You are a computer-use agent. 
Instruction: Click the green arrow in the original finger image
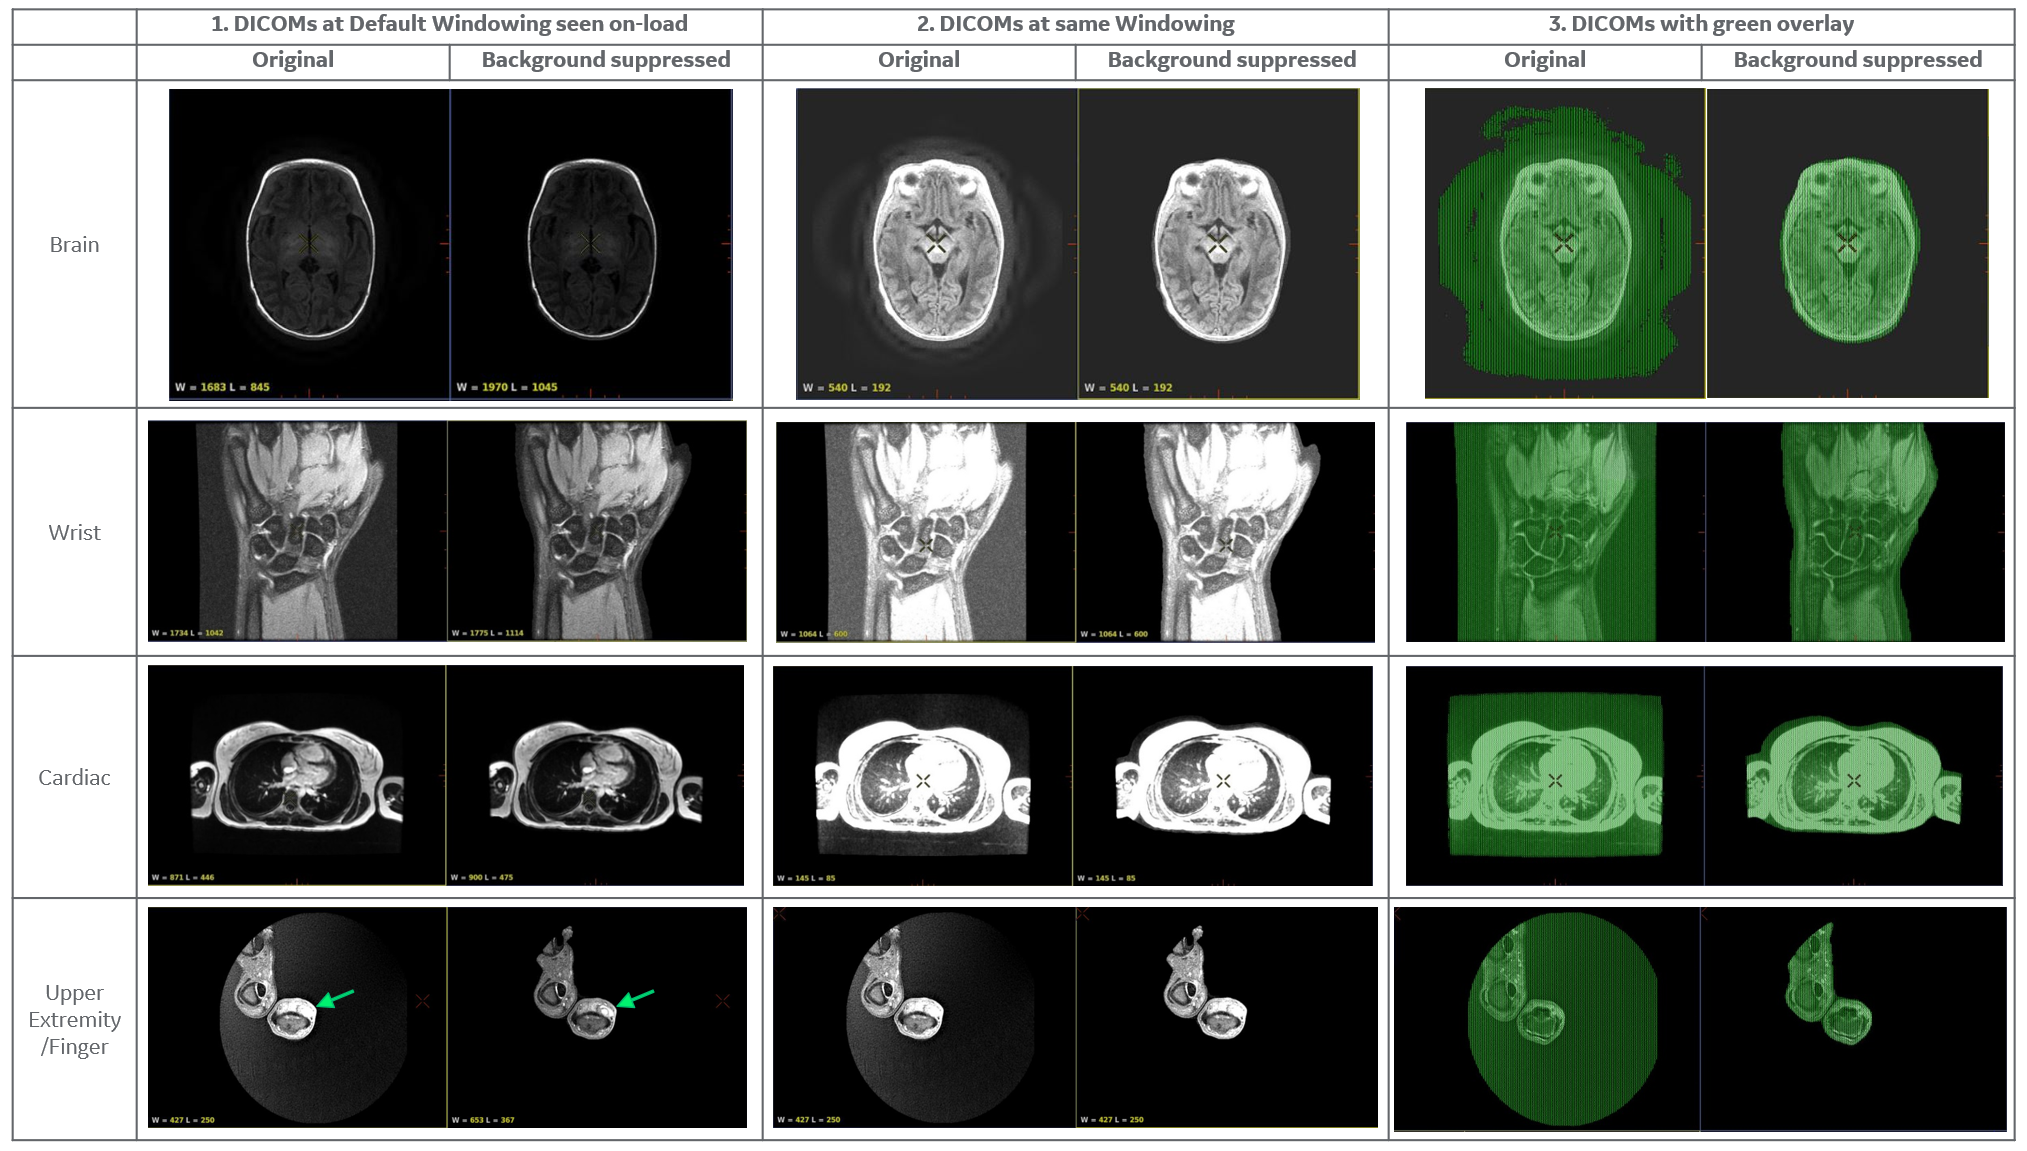(x=336, y=998)
